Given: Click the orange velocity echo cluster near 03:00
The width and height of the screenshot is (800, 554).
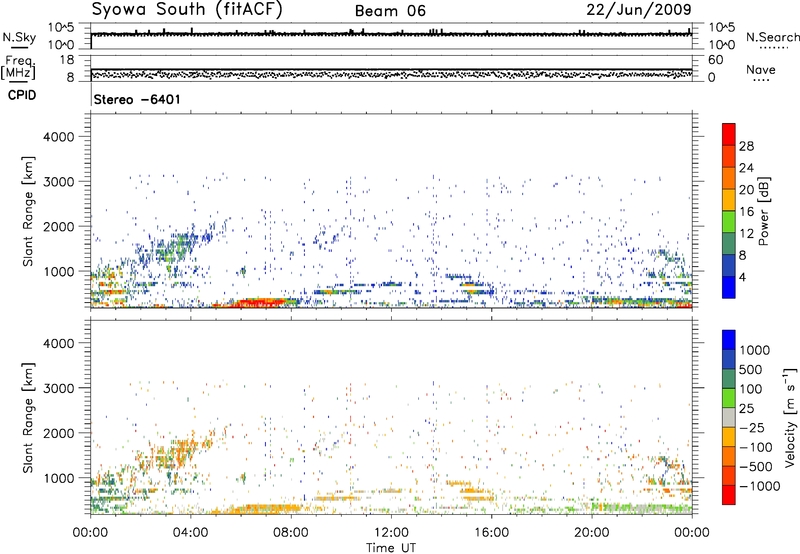Looking at the screenshot, I should coord(173,454).
